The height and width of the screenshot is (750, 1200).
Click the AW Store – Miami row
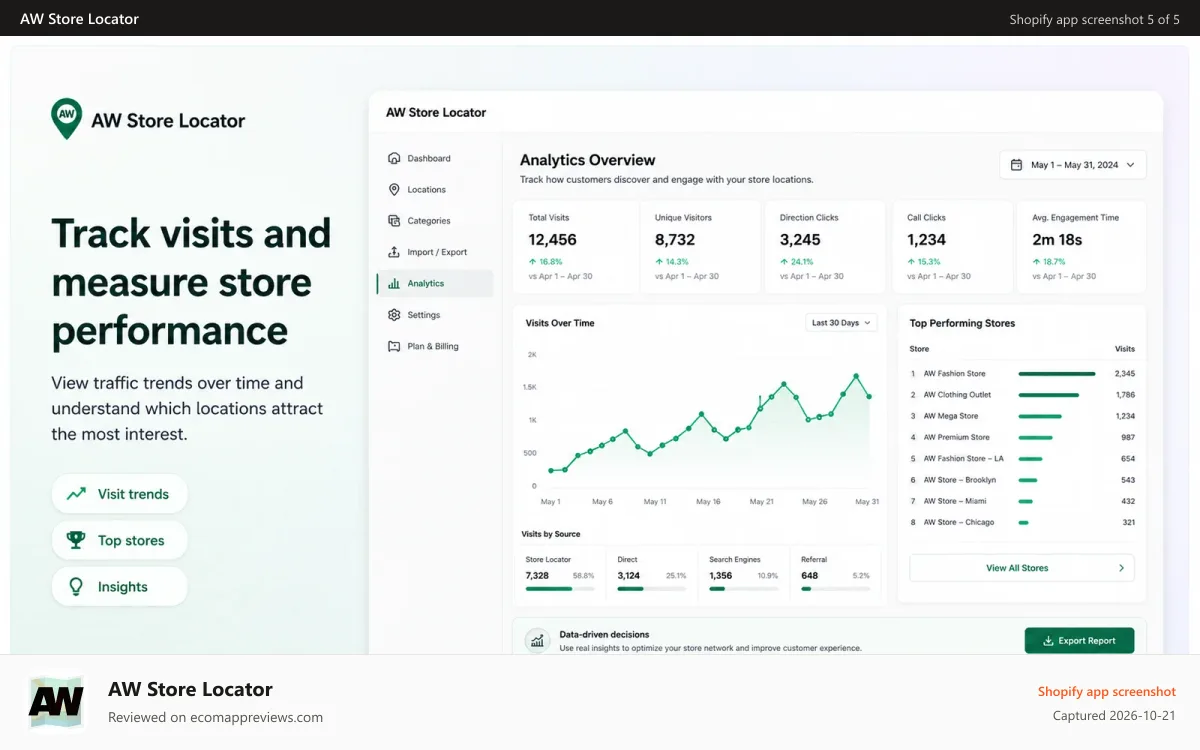[x=1022, y=501]
